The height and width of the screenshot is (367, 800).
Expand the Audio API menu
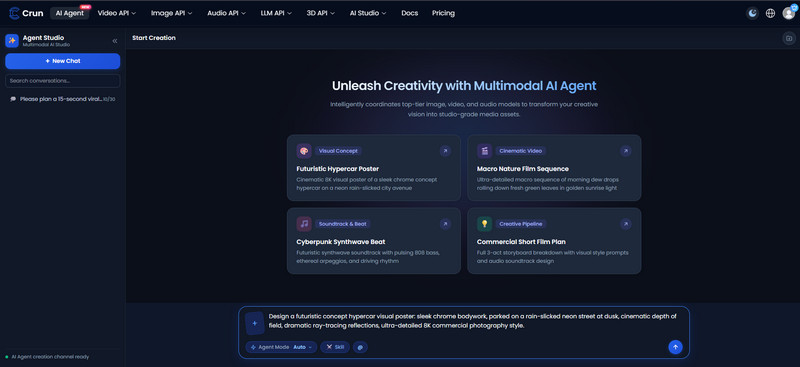[227, 13]
